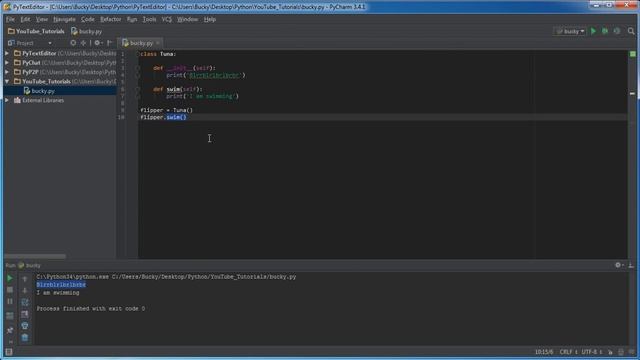Image resolution: width=640 pixels, height=360 pixels.
Task: Fold the __init__ method gutter marker
Action: (138, 68)
